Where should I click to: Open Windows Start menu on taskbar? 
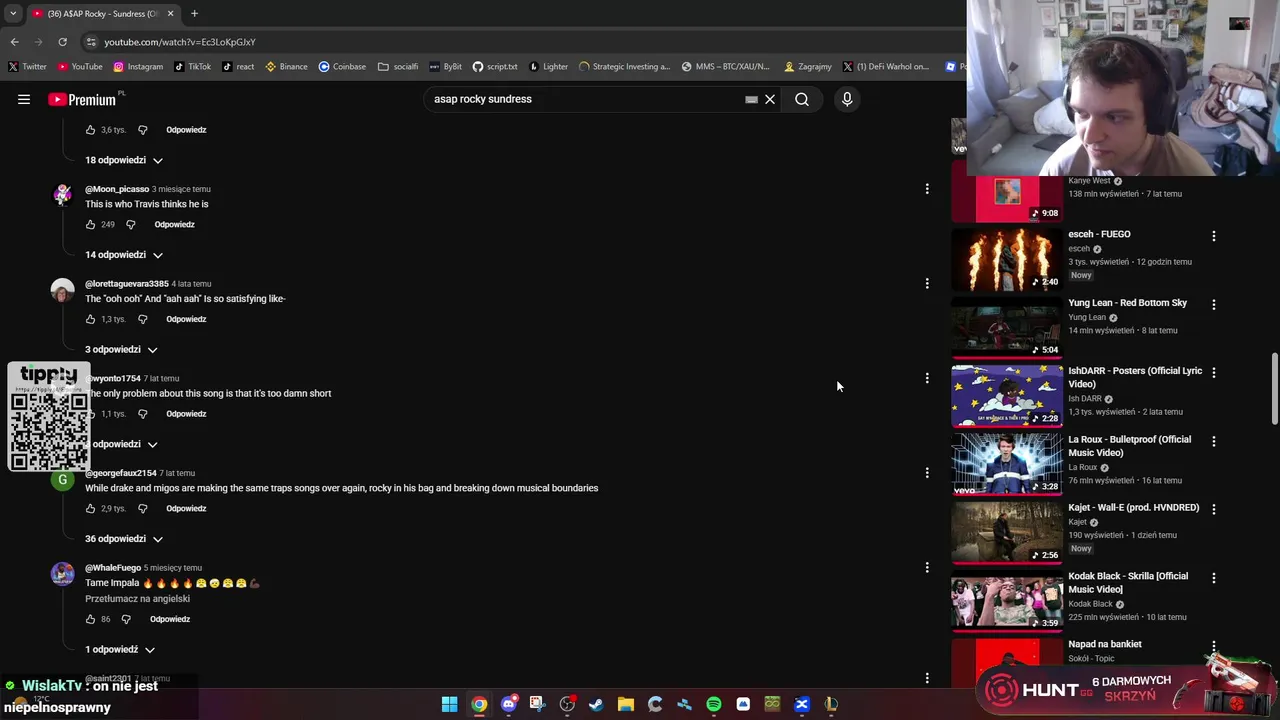coord(450,705)
